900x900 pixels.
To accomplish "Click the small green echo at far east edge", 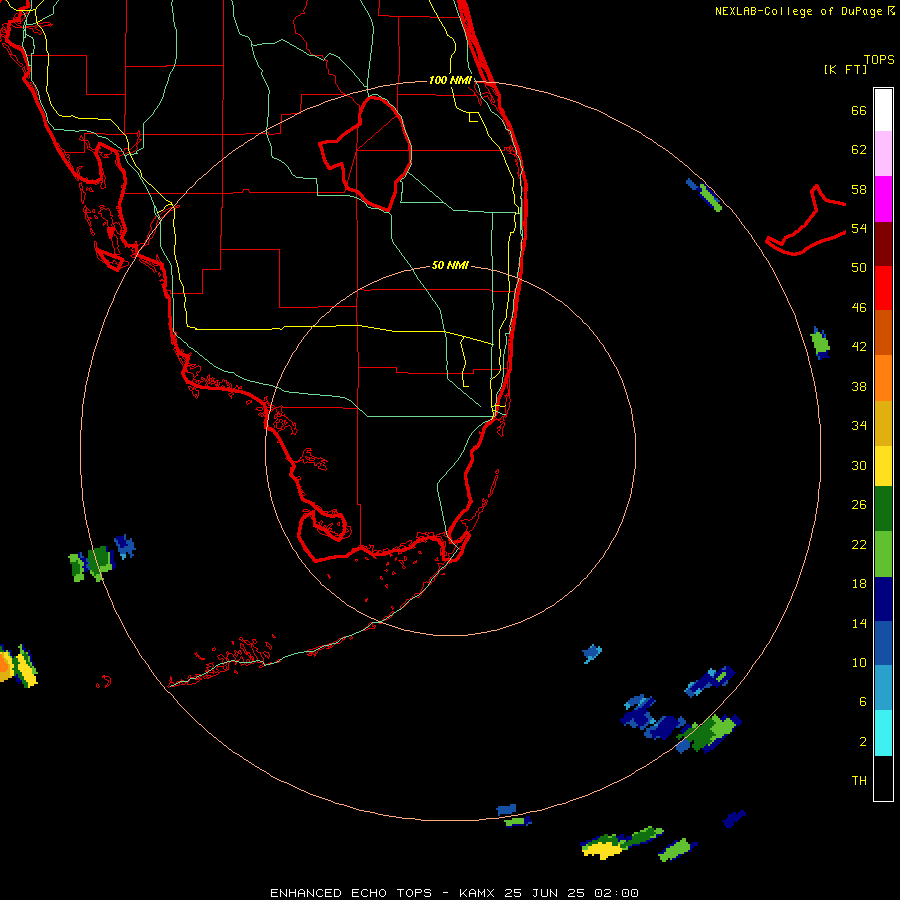I will [x=820, y=343].
